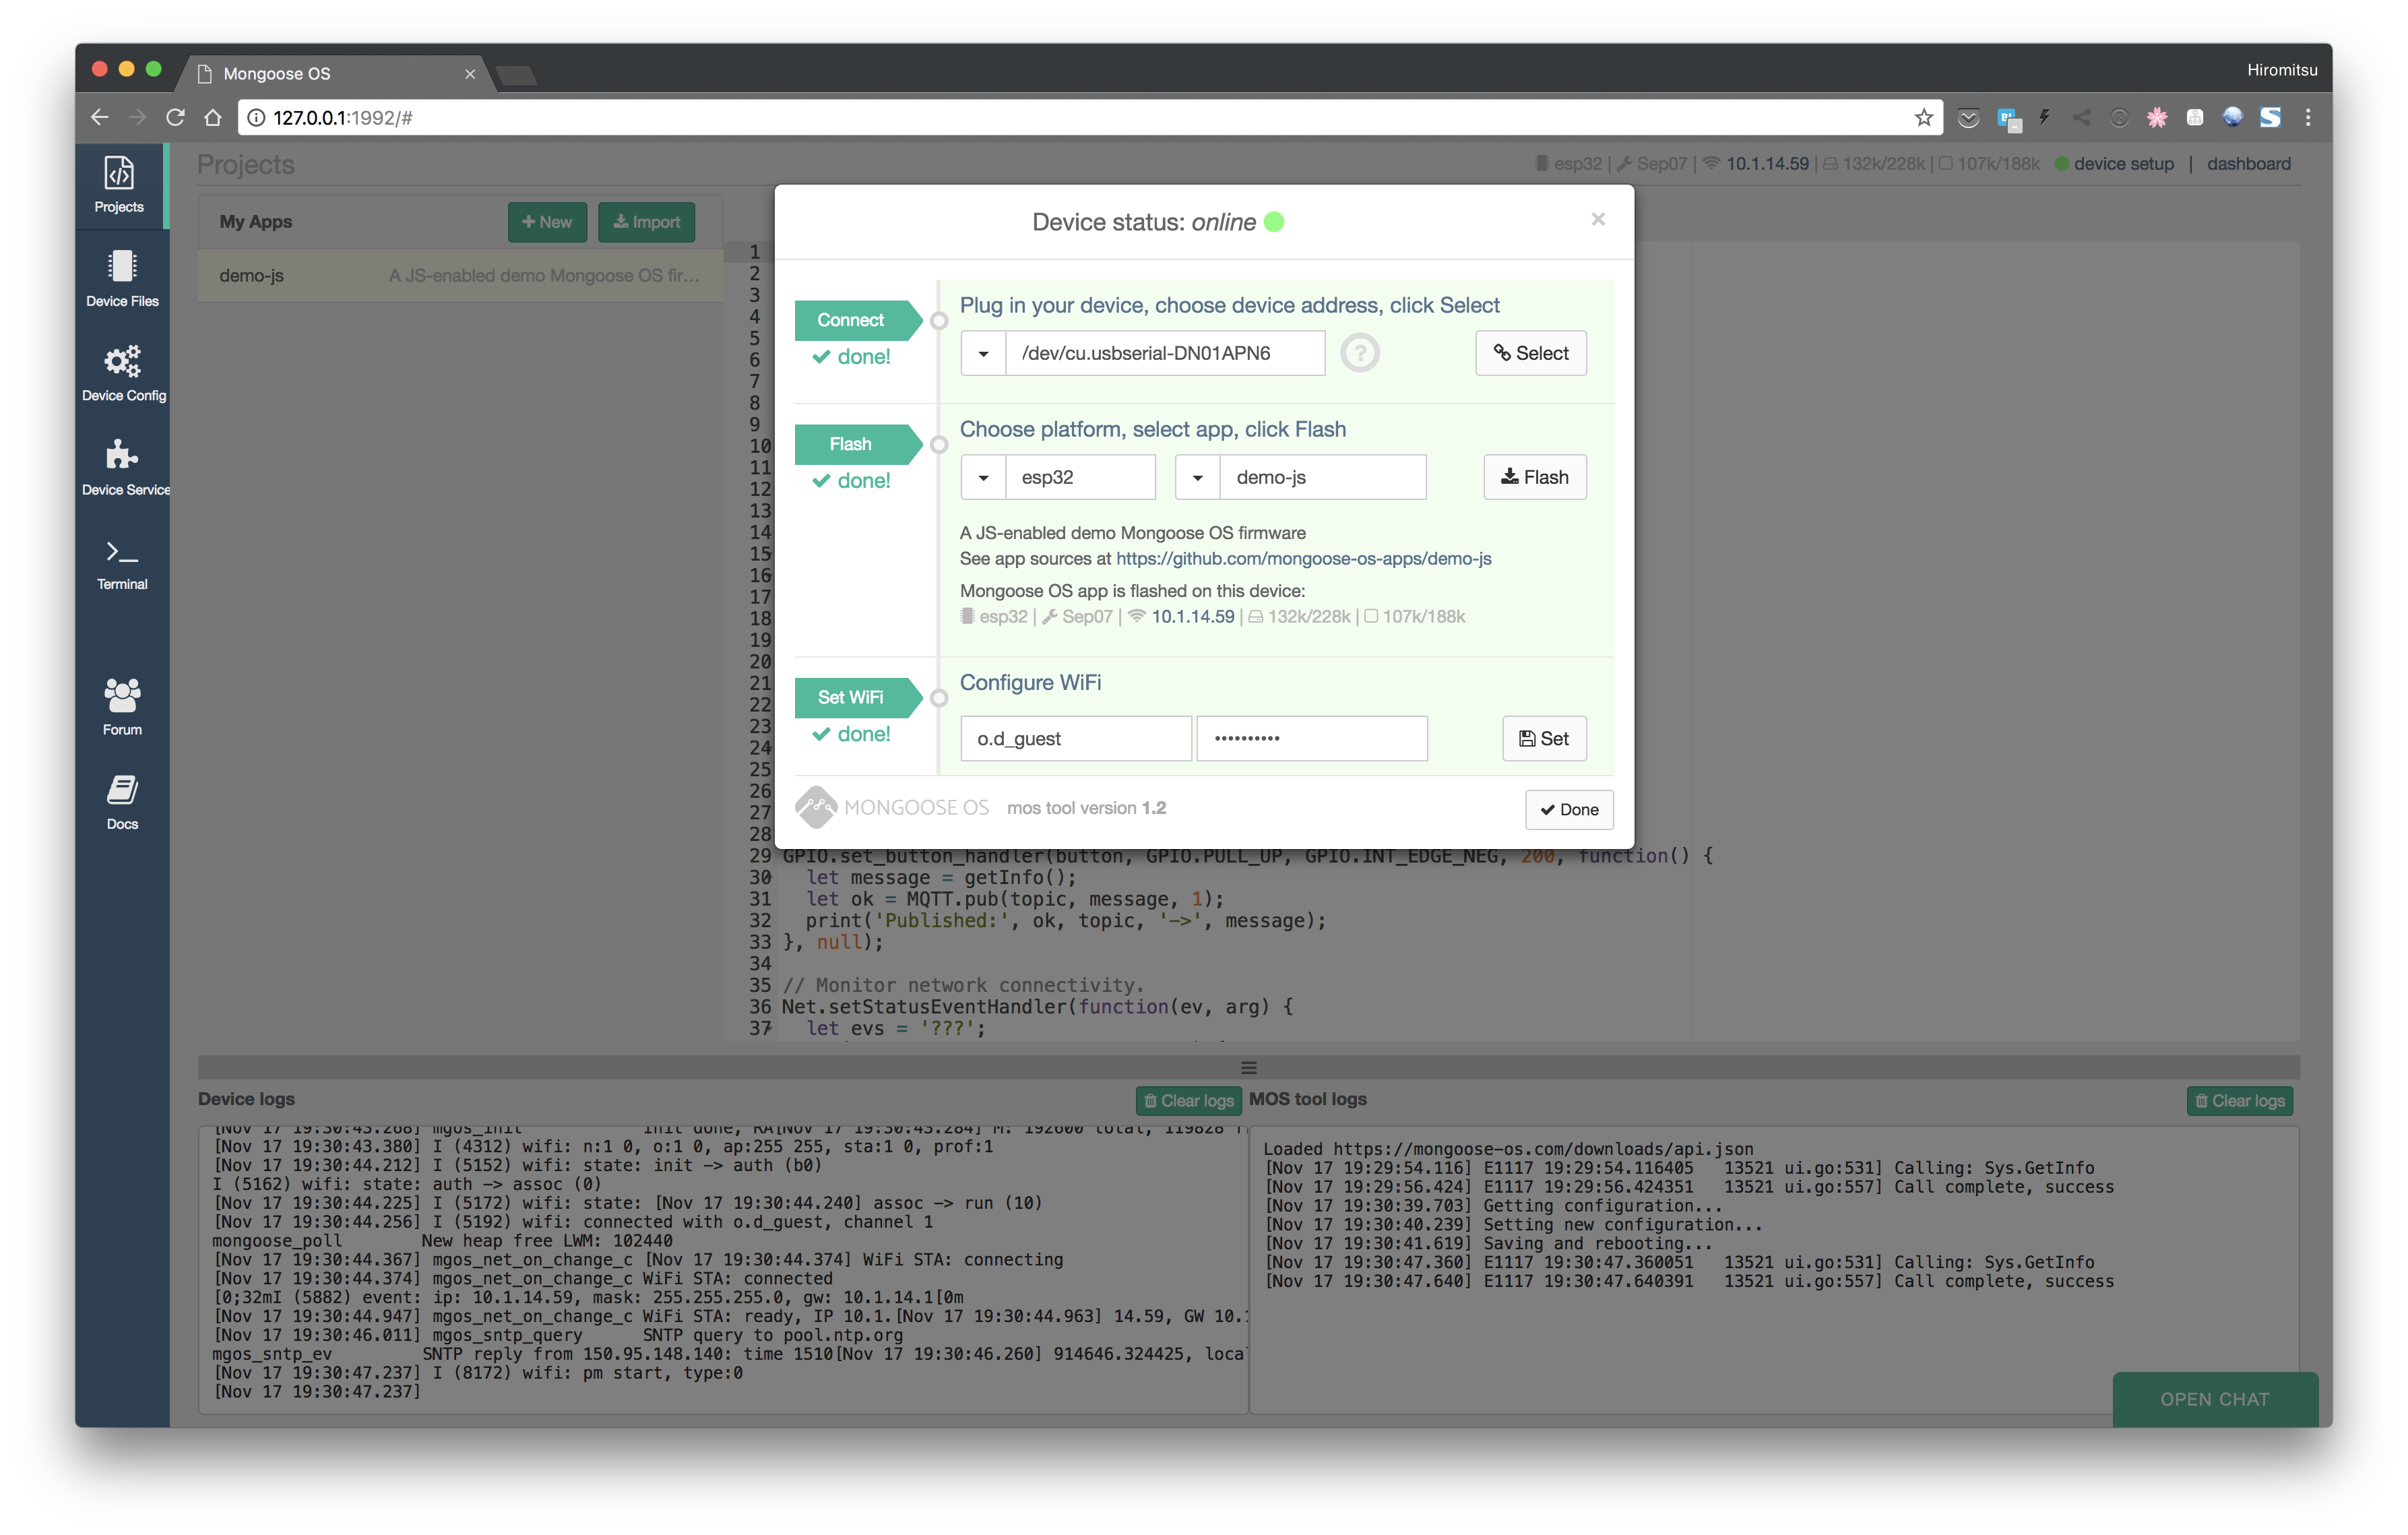This screenshot has height=1535, width=2408.
Task: Click the WiFi SSID o.d_guest field
Action: pos(1075,739)
